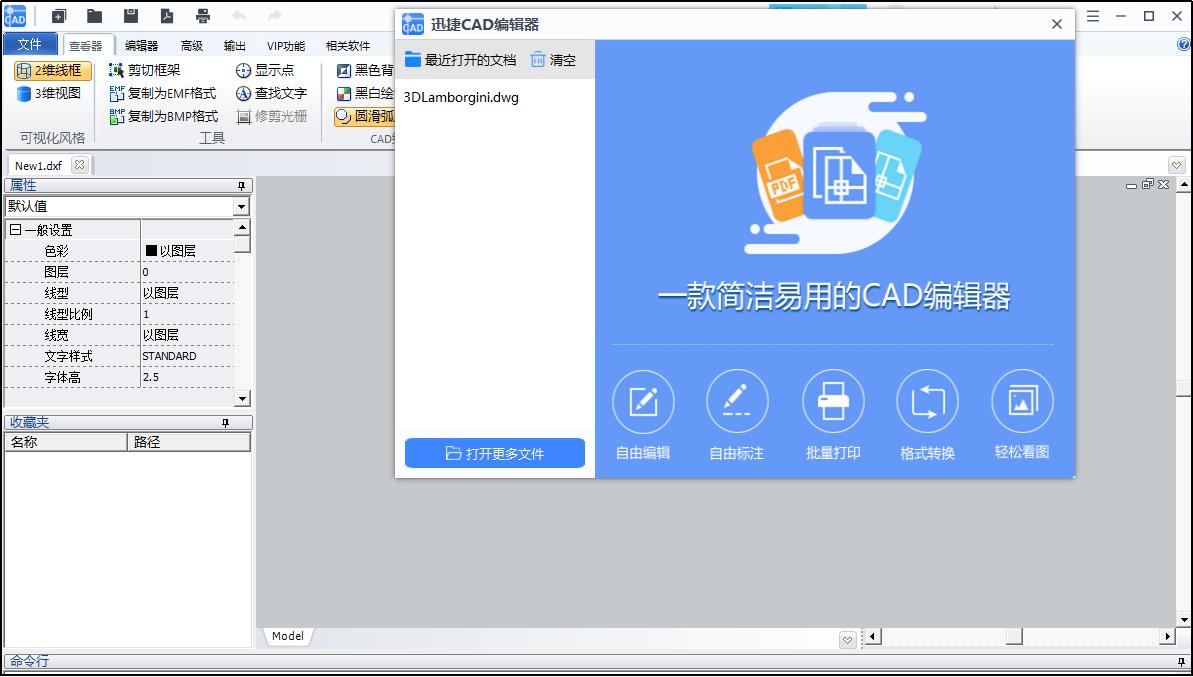The width and height of the screenshot is (1193, 677).
Task: Click the 清空 clear recent documents icon
Action: [x=538, y=59]
